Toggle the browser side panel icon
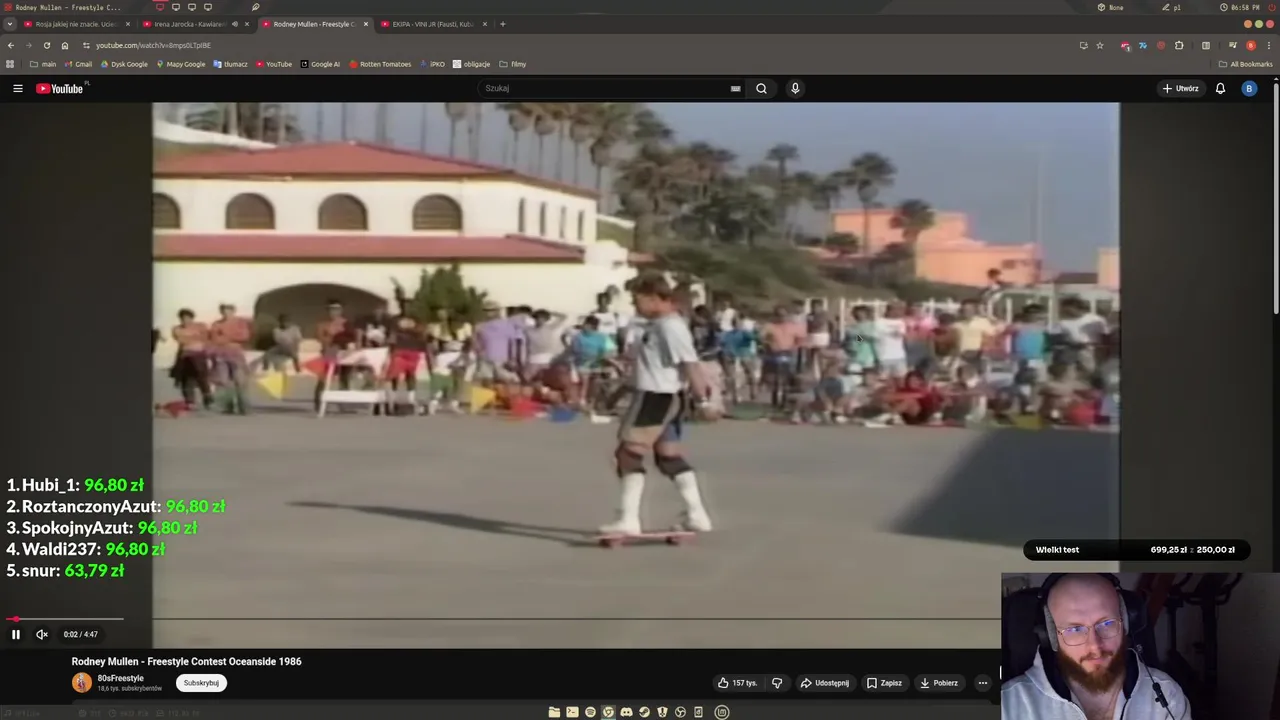 (1206, 45)
